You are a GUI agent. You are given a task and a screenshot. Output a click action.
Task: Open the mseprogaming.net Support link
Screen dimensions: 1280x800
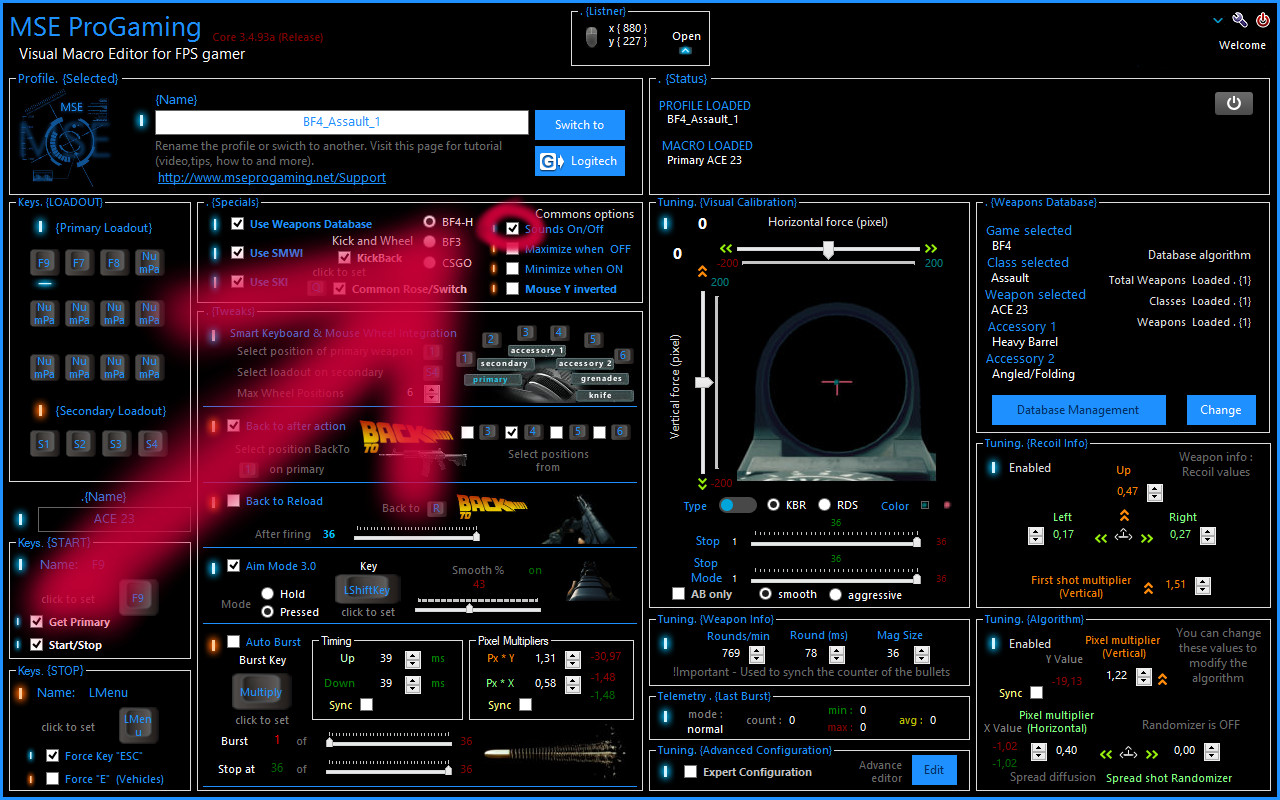pyautogui.click(x=272, y=177)
